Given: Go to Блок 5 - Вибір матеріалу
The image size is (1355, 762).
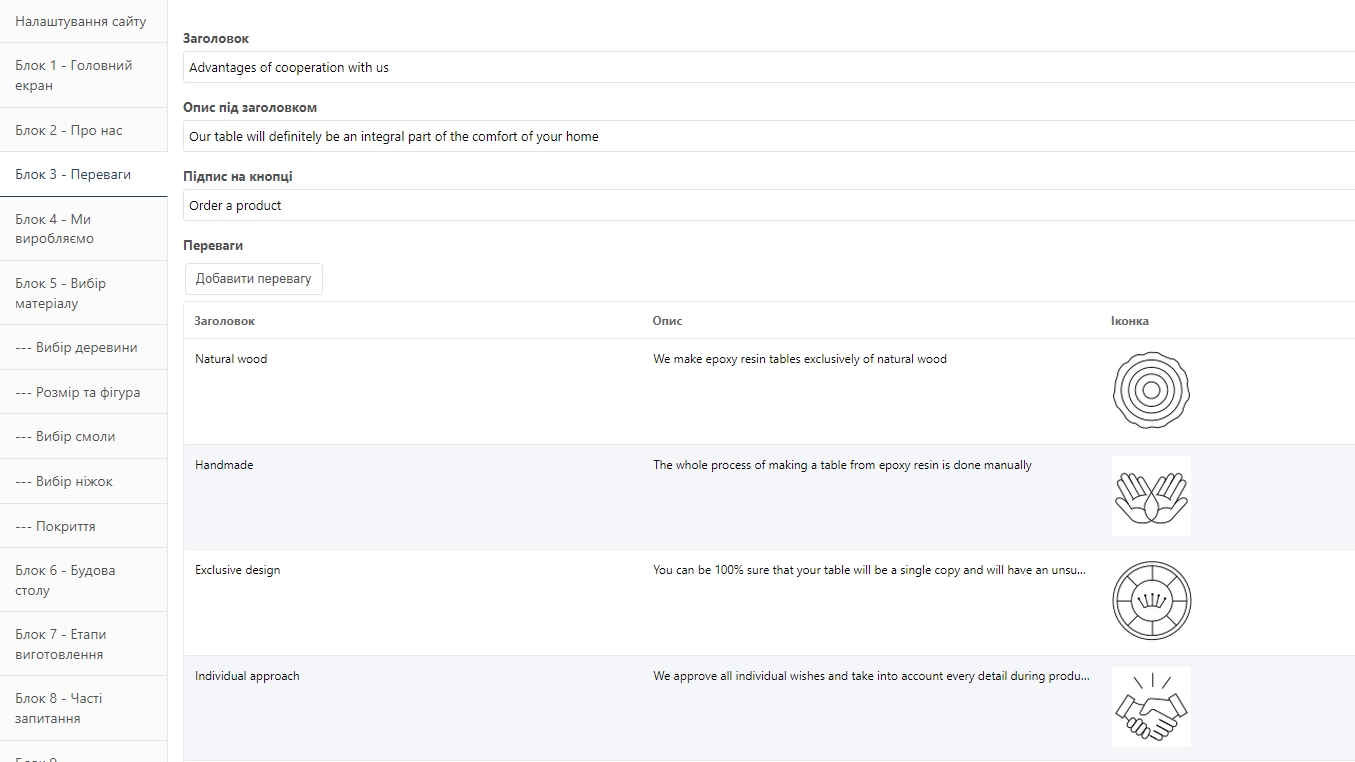Looking at the screenshot, I should [83, 293].
